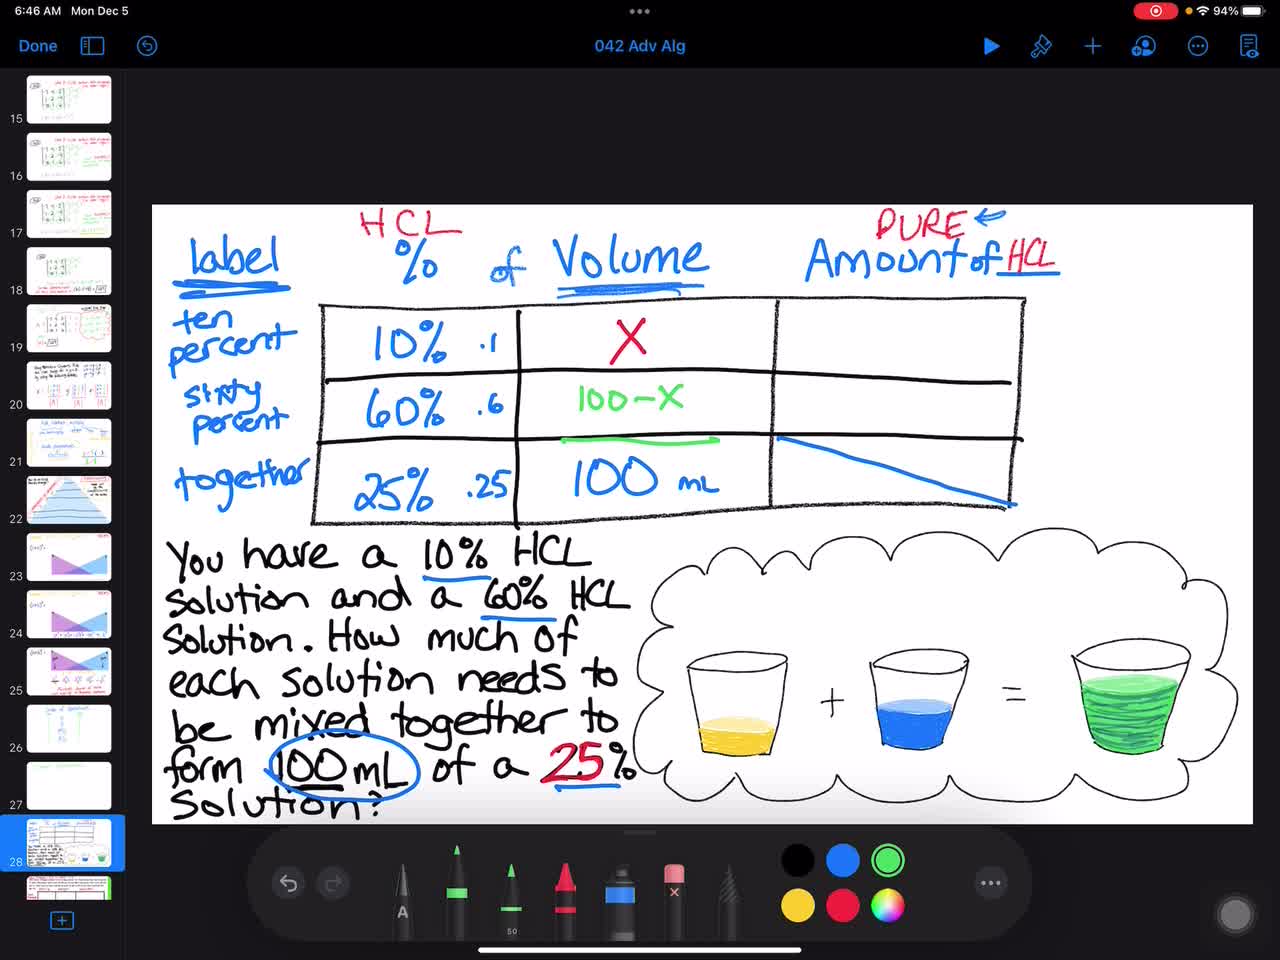
Task: Open the Format paintbrush icon
Action: tap(1041, 46)
